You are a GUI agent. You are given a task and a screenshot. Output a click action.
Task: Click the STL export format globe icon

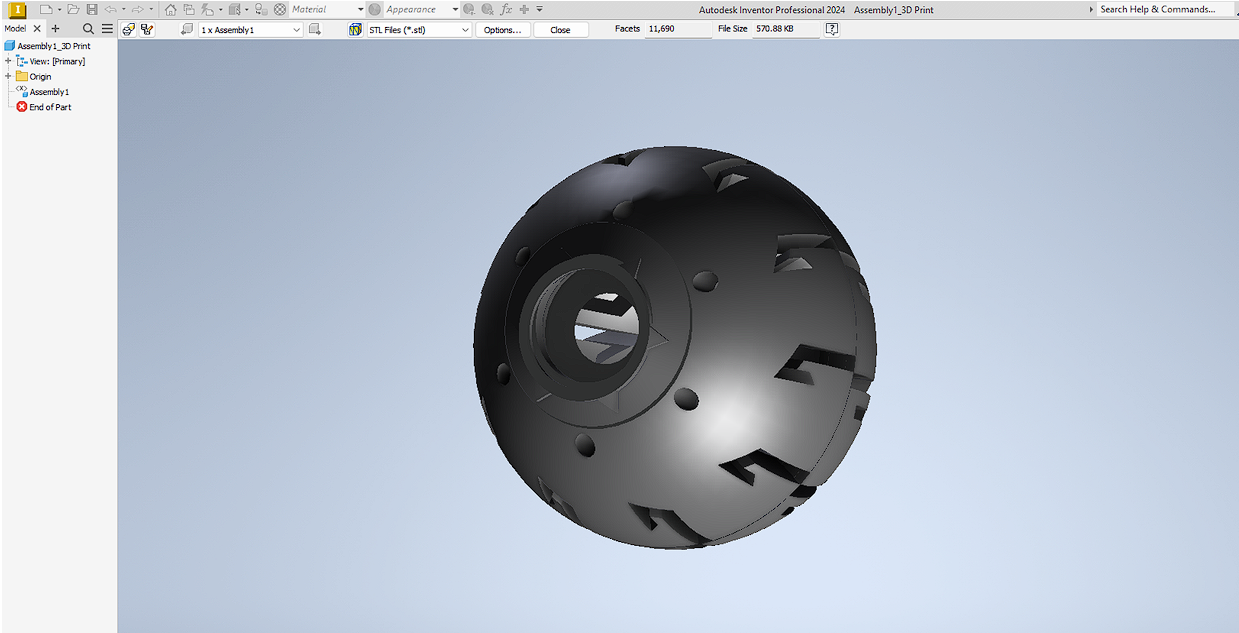(356, 29)
